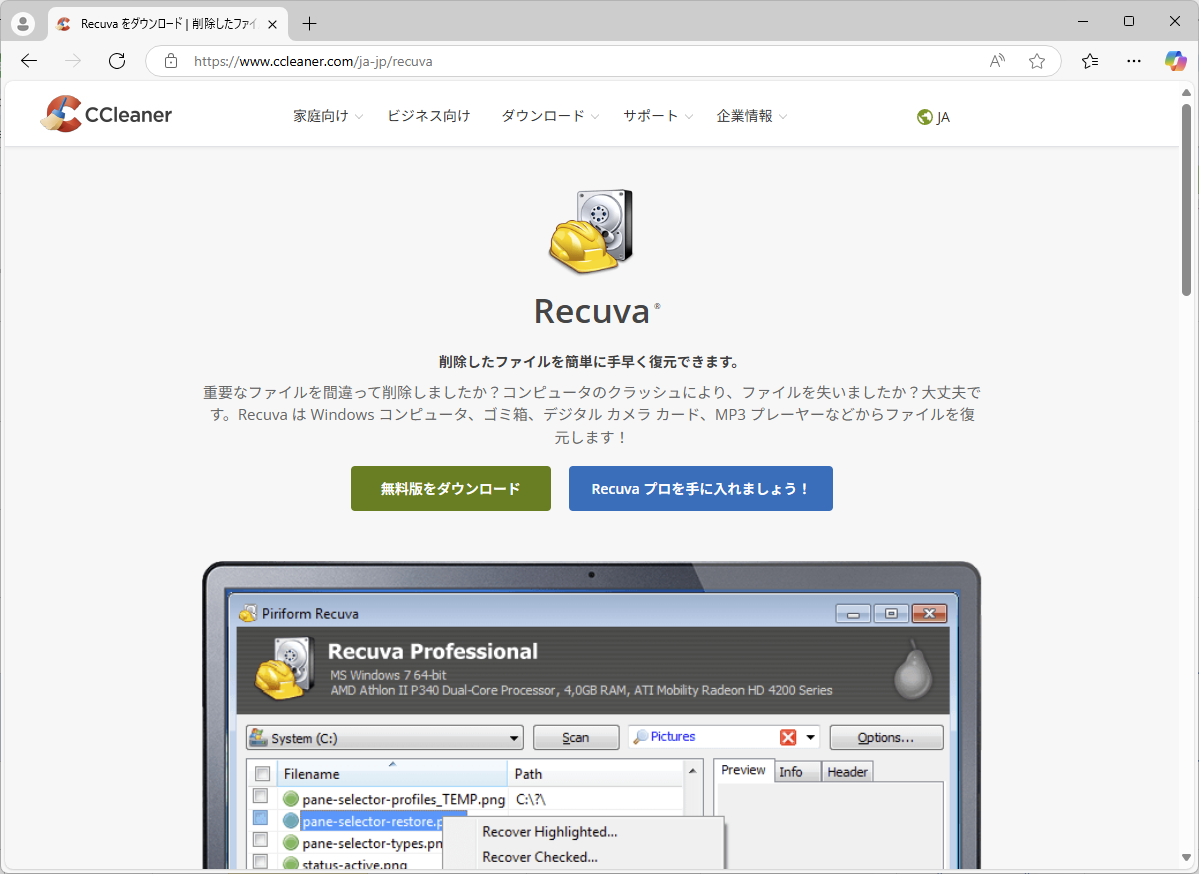
Task: Check box for status-active.png row
Action: tap(261, 862)
